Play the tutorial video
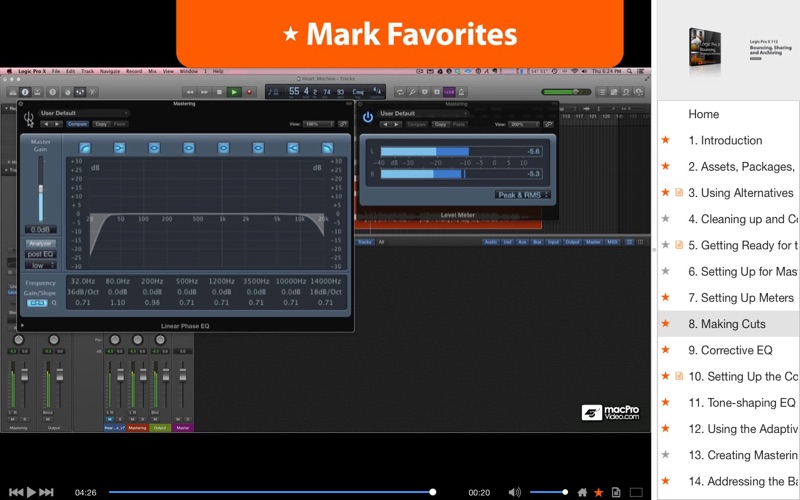The width and height of the screenshot is (800, 500). pos(31,492)
